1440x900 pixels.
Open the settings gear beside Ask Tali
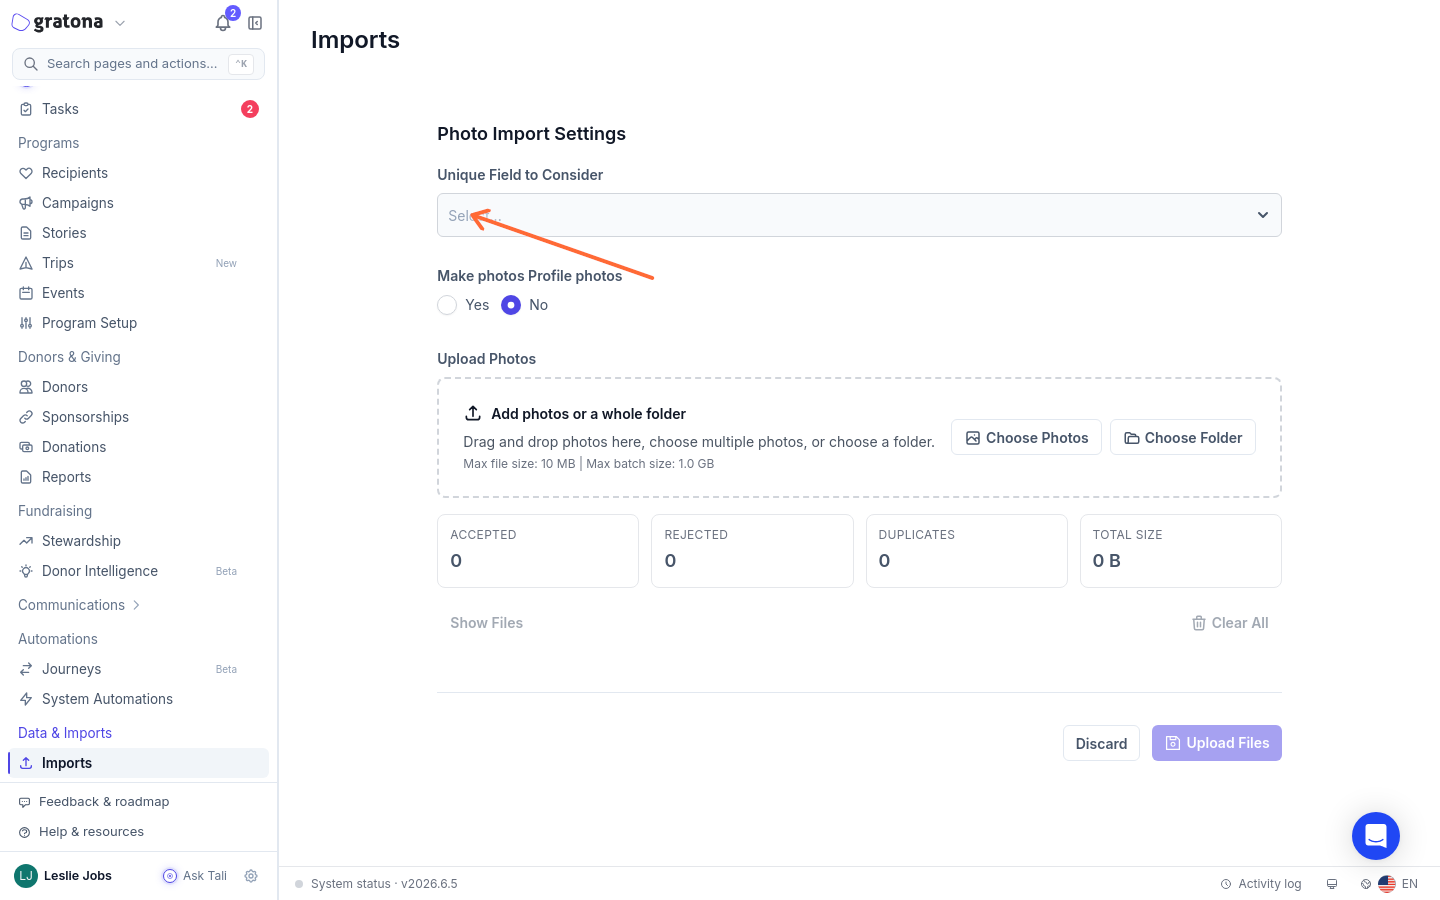[251, 876]
